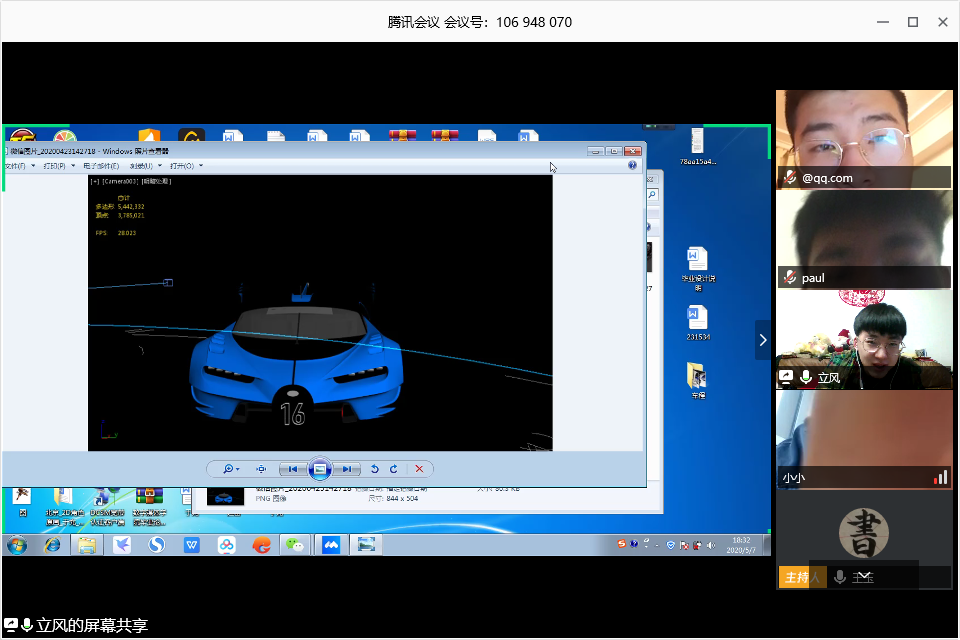Start the slideshow with center play button
The height and width of the screenshot is (640, 960).
[x=319, y=468]
